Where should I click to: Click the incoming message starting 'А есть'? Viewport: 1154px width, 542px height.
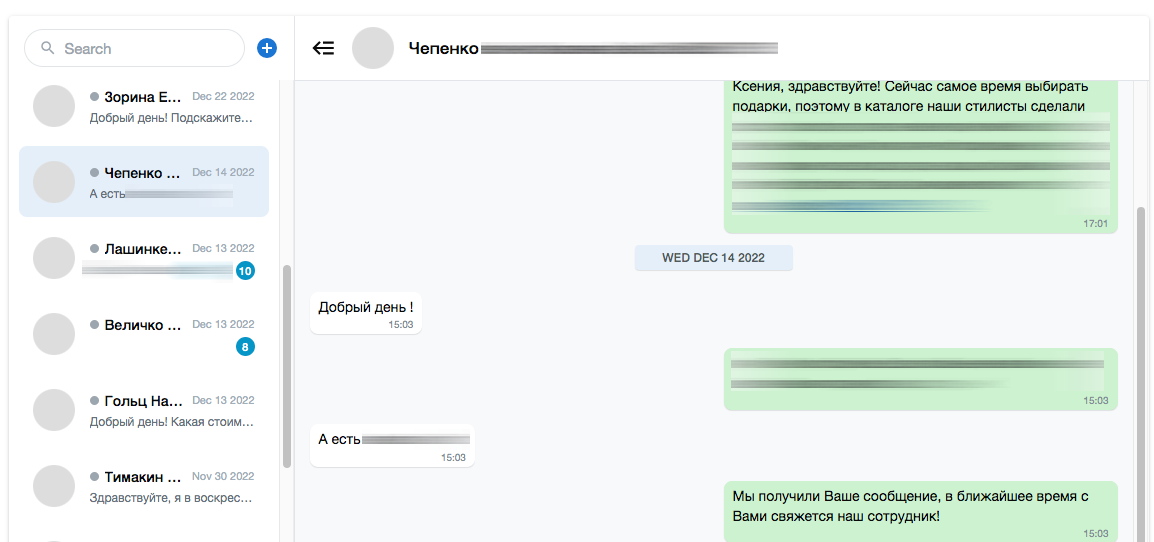tap(392, 445)
